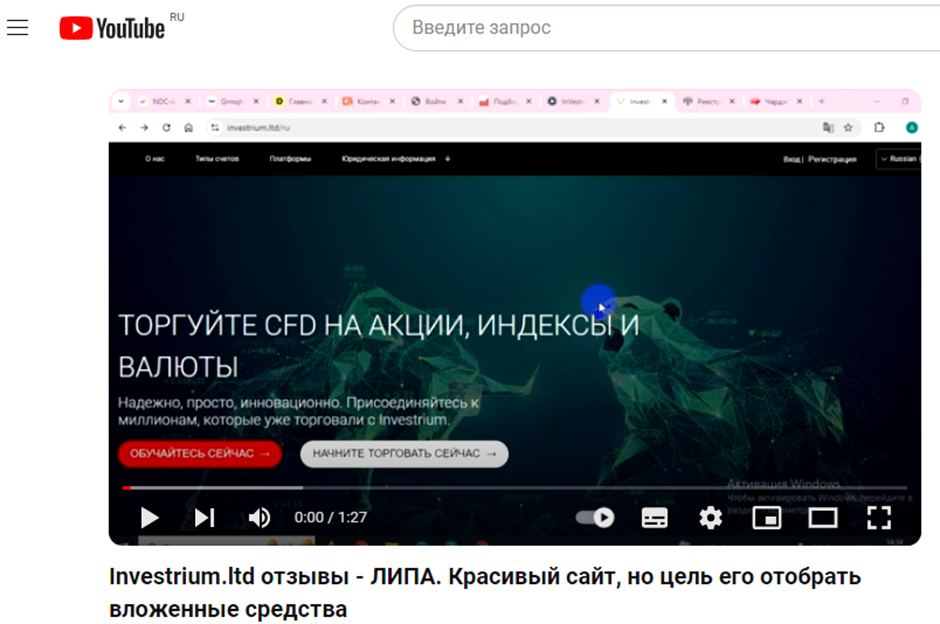Image resolution: width=940 pixels, height=624 pixels.
Task: Open the 'Russian' language dropdown in video
Action: tap(898, 159)
